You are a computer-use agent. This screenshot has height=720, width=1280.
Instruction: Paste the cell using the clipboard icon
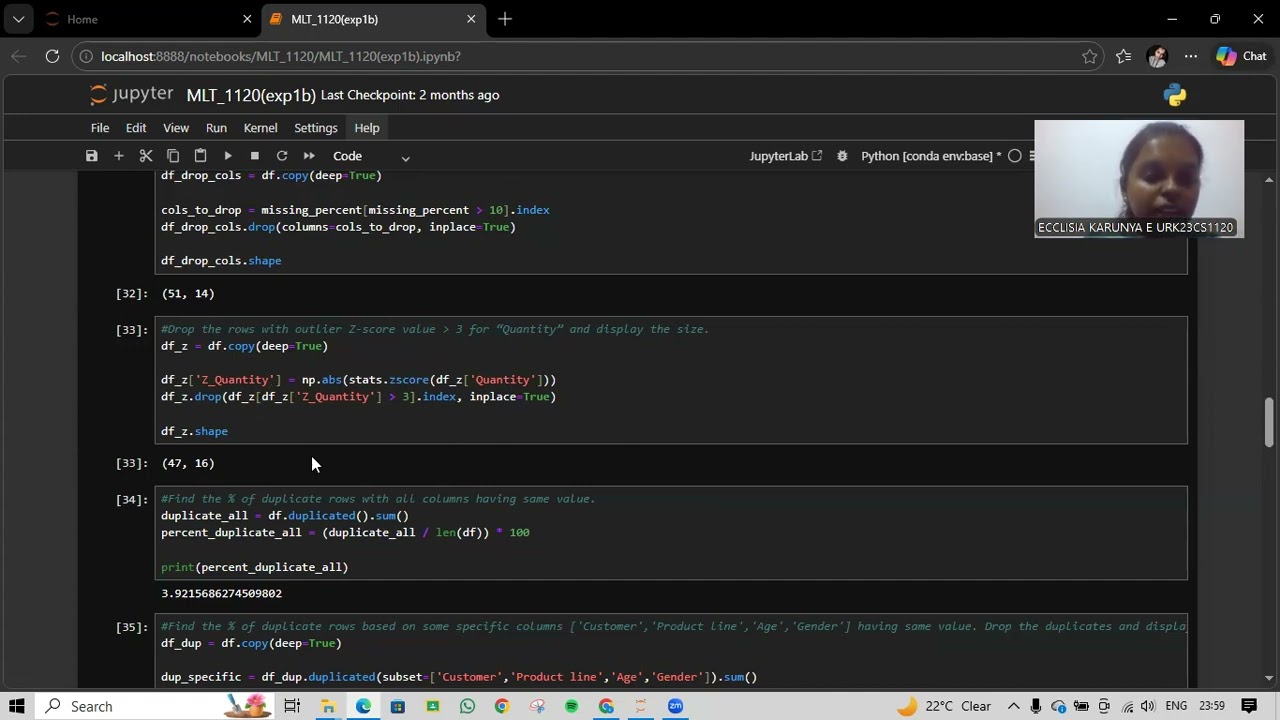coord(200,156)
